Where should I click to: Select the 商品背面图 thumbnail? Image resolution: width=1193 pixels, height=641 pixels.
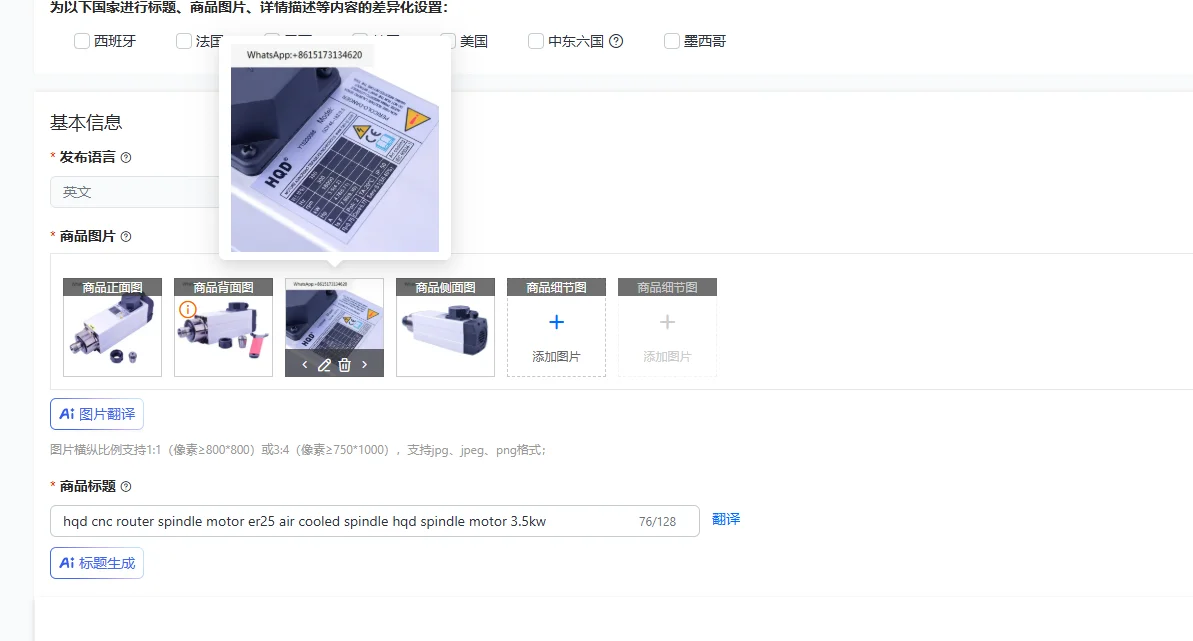pyautogui.click(x=223, y=327)
